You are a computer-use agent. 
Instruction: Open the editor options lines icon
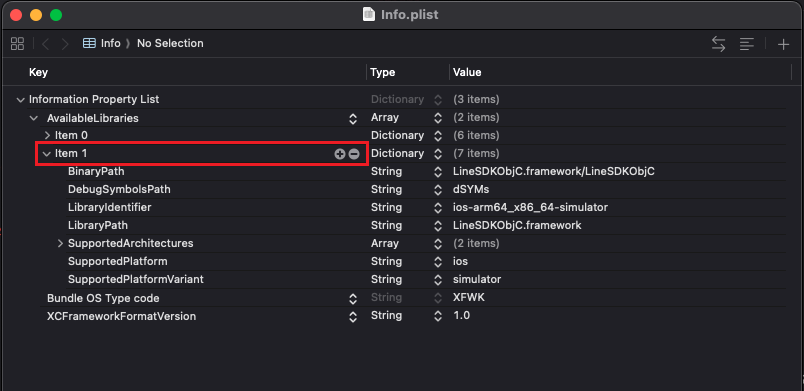(x=747, y=44)
